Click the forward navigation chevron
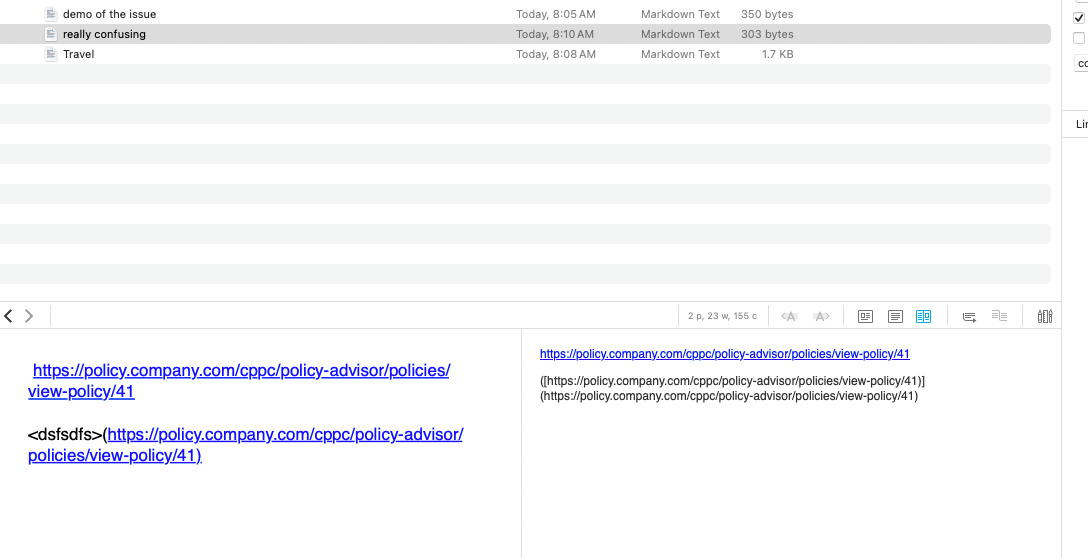 coord(29,316)
